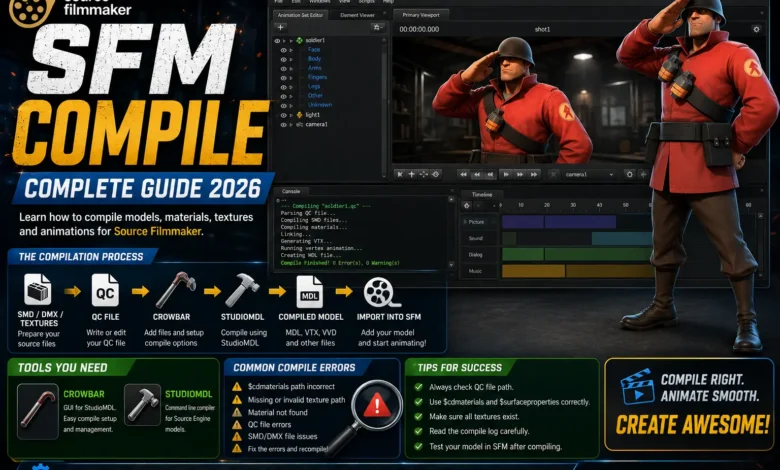Open viewport settings gear beside shot1
This screenshot has height=470, width=780.
[756, 29]
